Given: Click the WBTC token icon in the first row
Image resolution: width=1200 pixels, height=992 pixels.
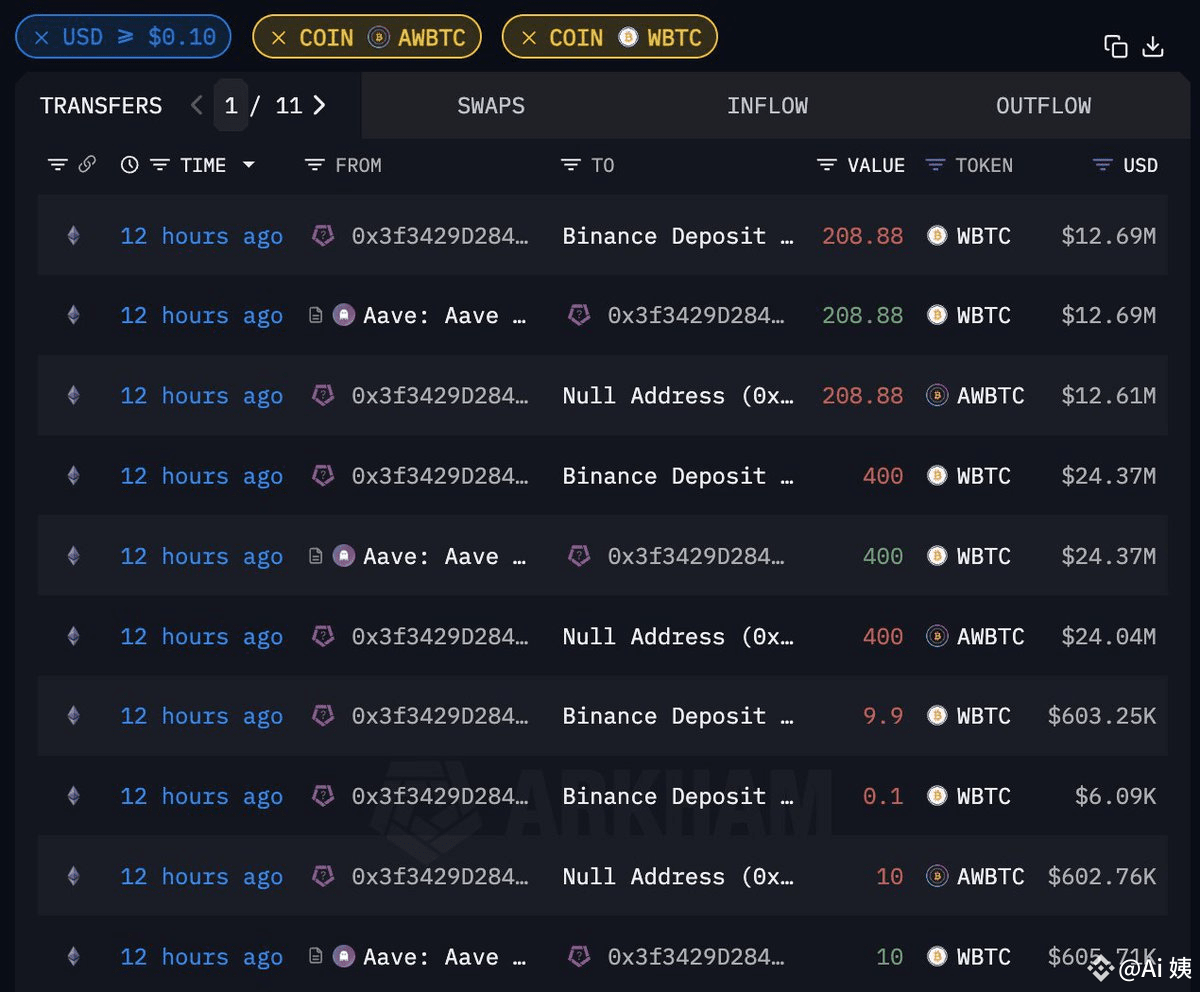Looking at the screenshot, I should point(937,236).
